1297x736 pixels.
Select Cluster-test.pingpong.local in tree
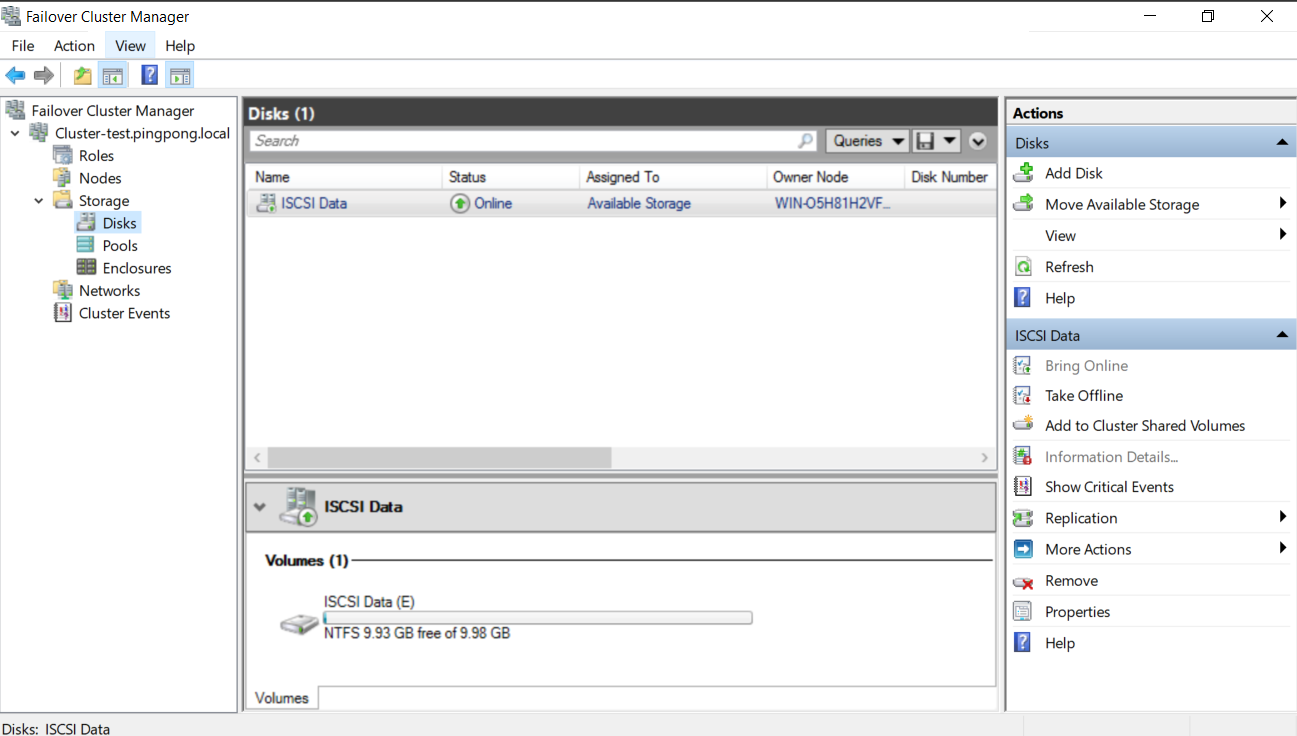pyautogui.click(x=142, y=133)
